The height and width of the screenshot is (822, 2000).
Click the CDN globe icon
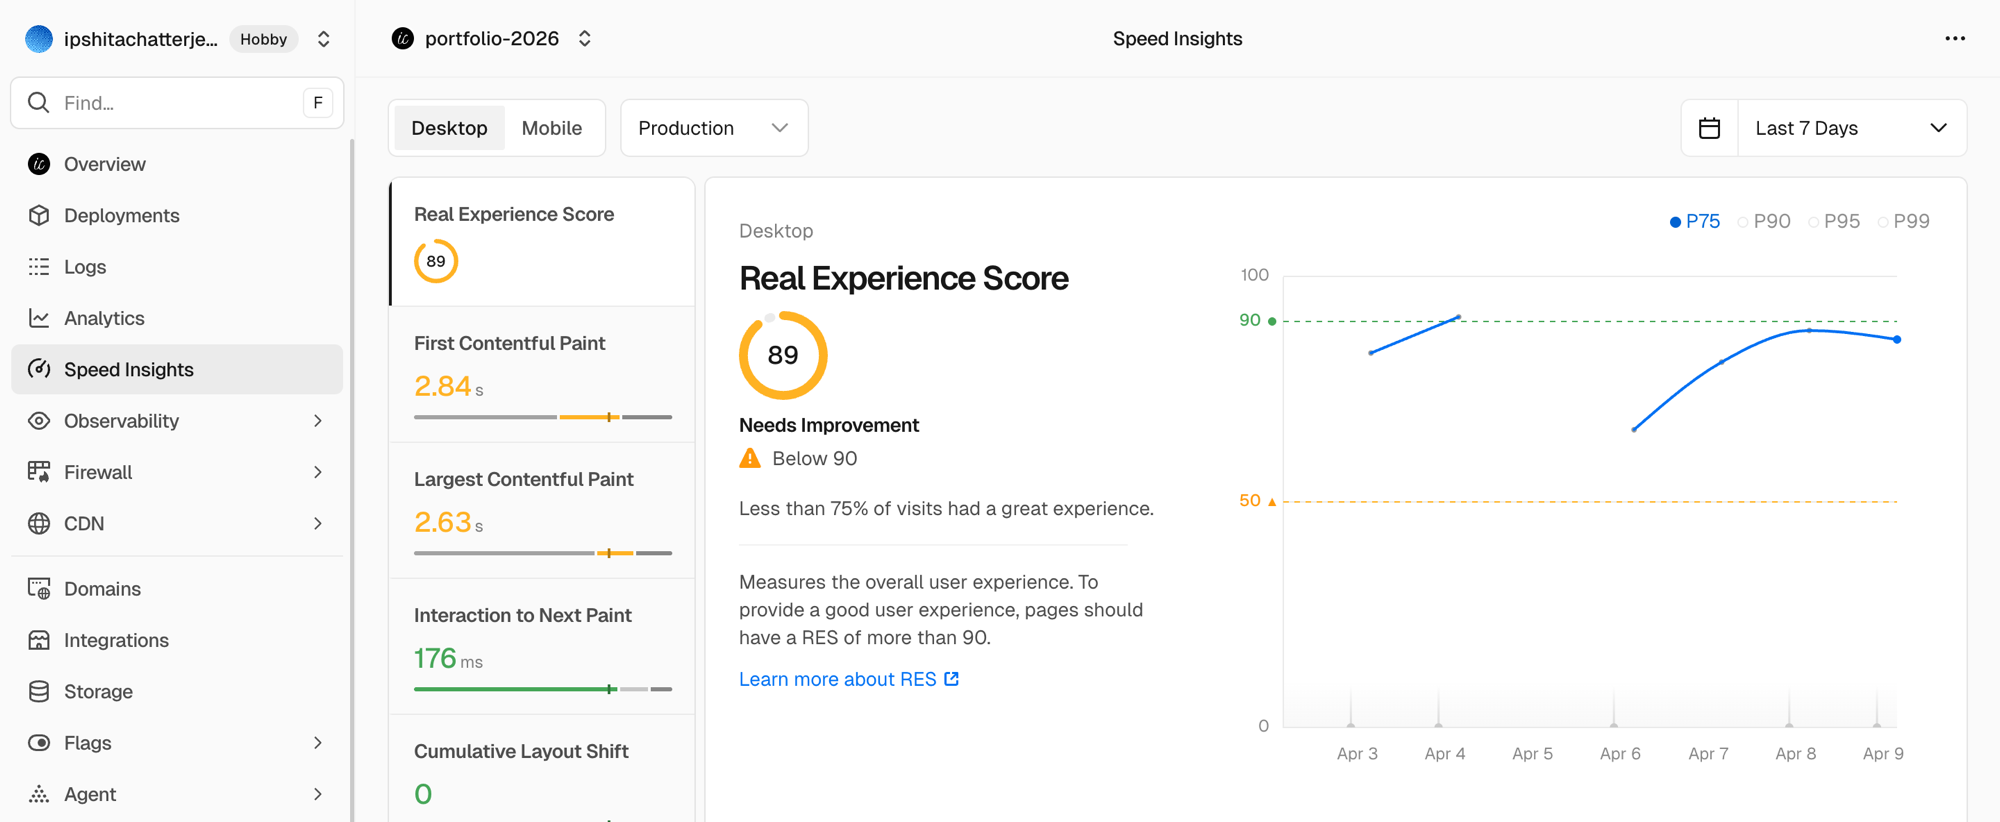coord(39,523)
